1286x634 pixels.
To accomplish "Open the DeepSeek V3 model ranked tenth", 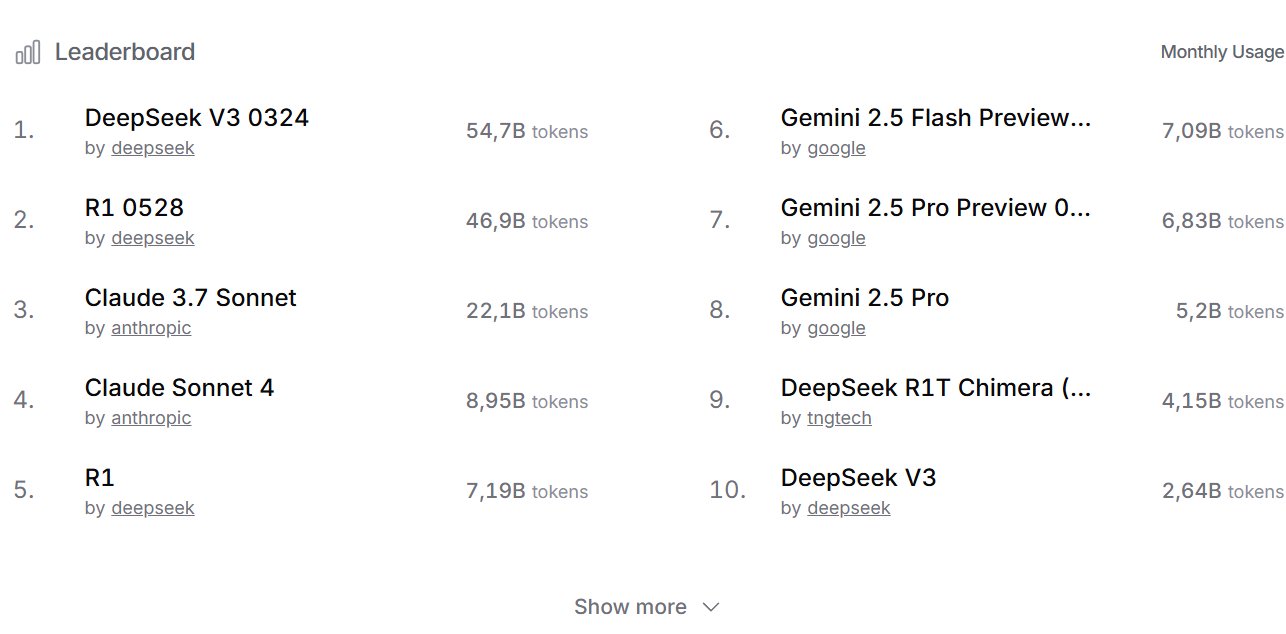I will [859, 478].
